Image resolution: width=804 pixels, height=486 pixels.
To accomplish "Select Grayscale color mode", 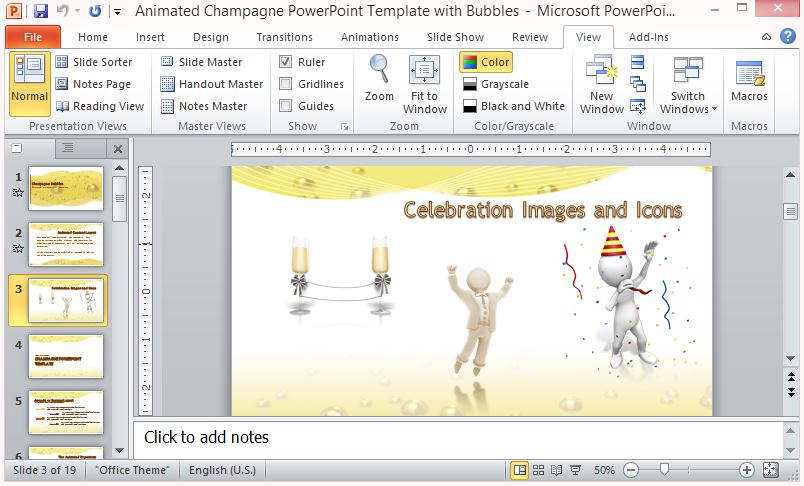I will tap(495, 84).
